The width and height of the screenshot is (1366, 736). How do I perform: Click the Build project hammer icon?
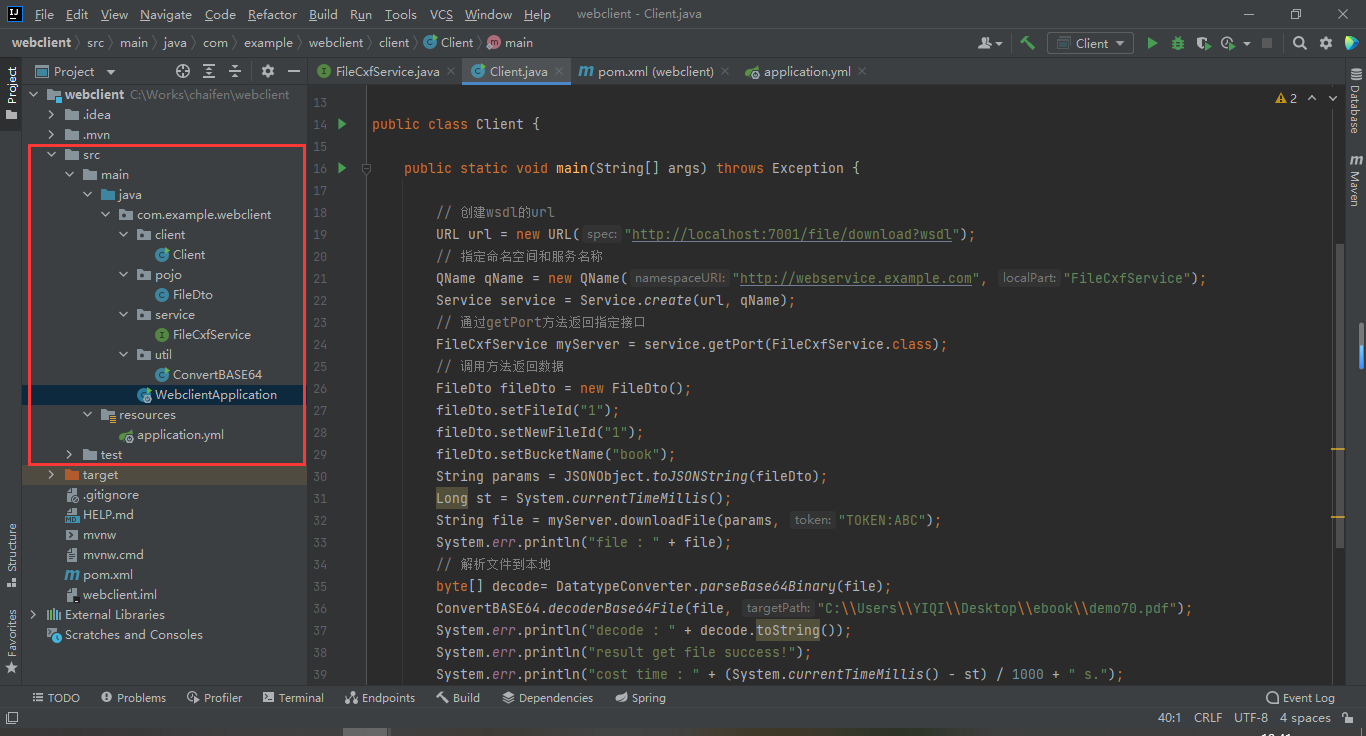click(x=1028, y=43)
